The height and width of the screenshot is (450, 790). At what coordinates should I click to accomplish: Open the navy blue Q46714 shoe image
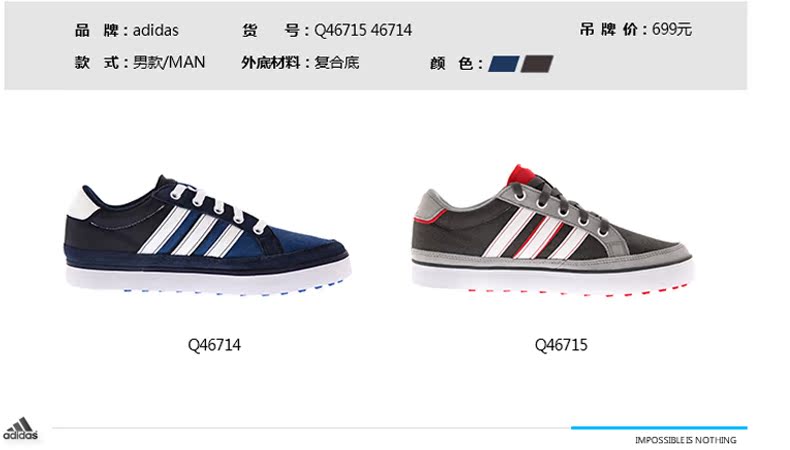click(207, 235)
